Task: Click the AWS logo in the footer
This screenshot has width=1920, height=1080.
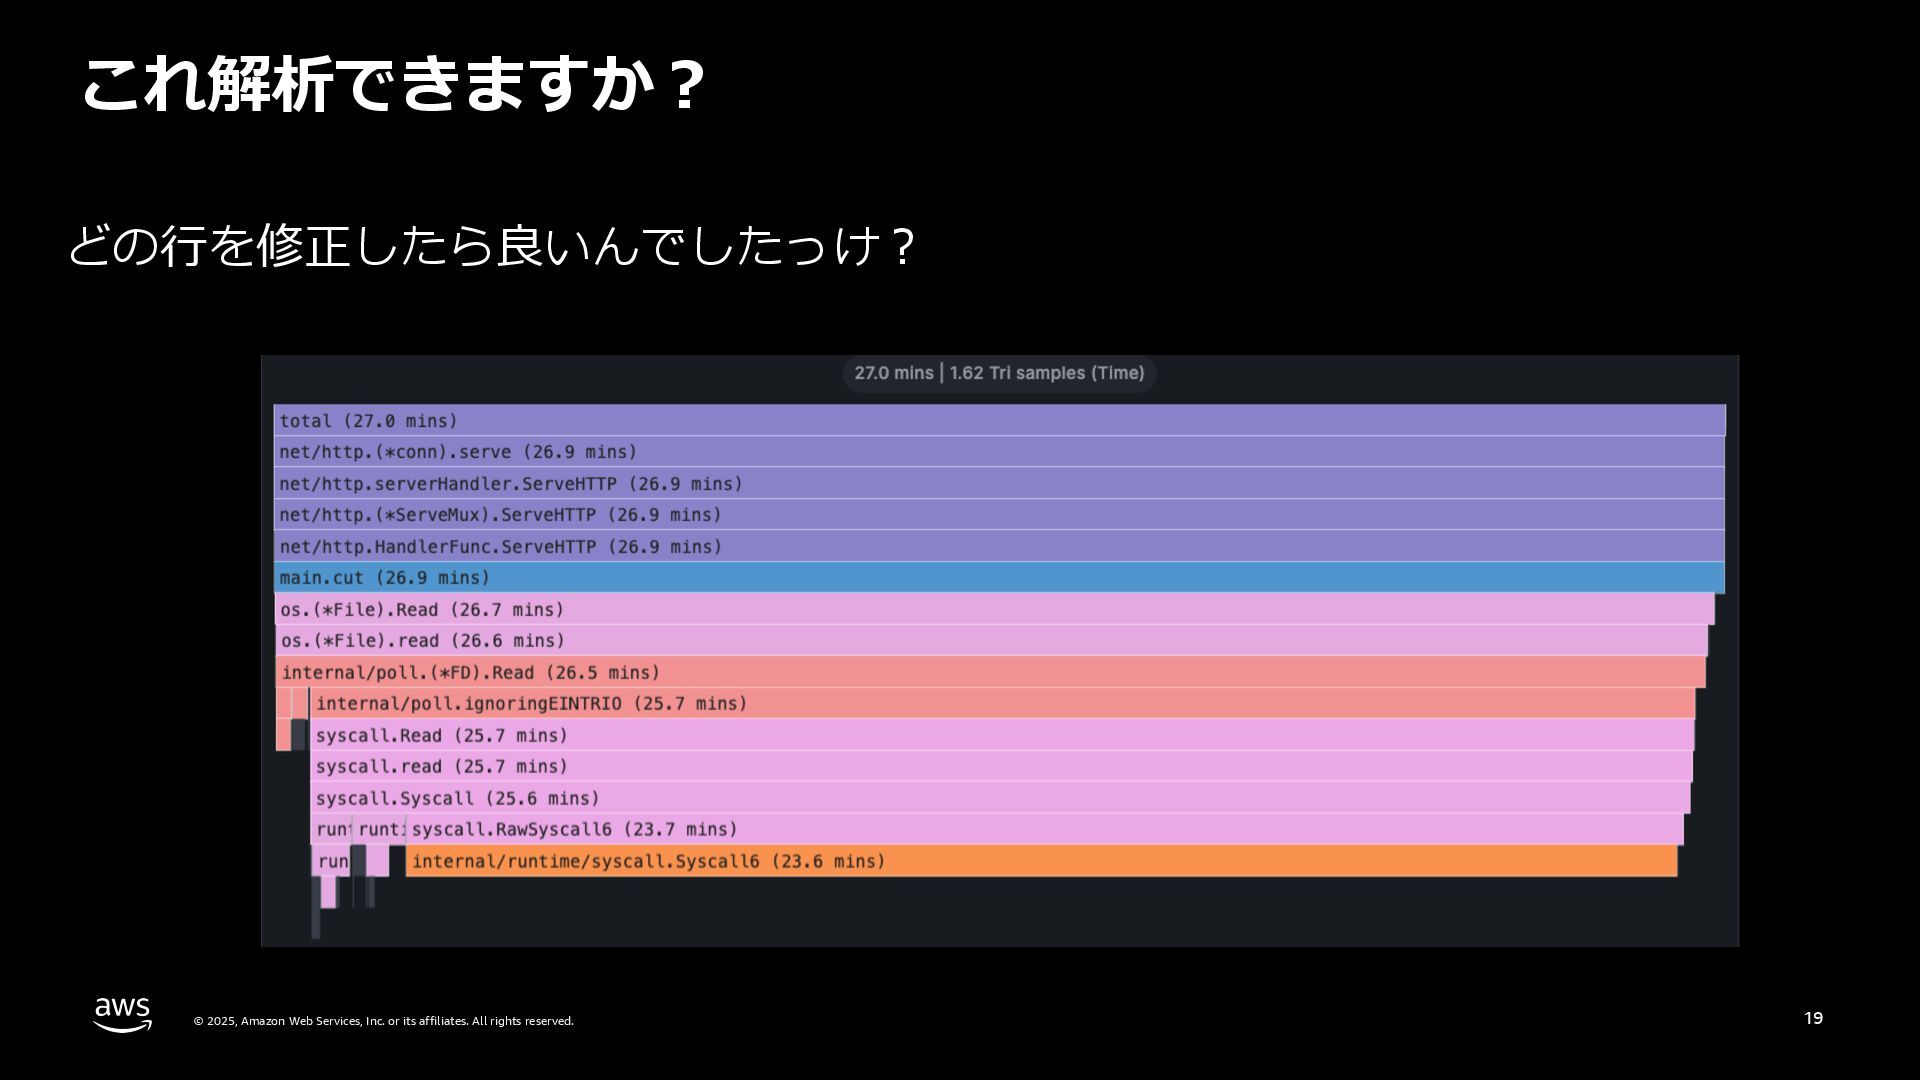Action: pos(123,1014)
